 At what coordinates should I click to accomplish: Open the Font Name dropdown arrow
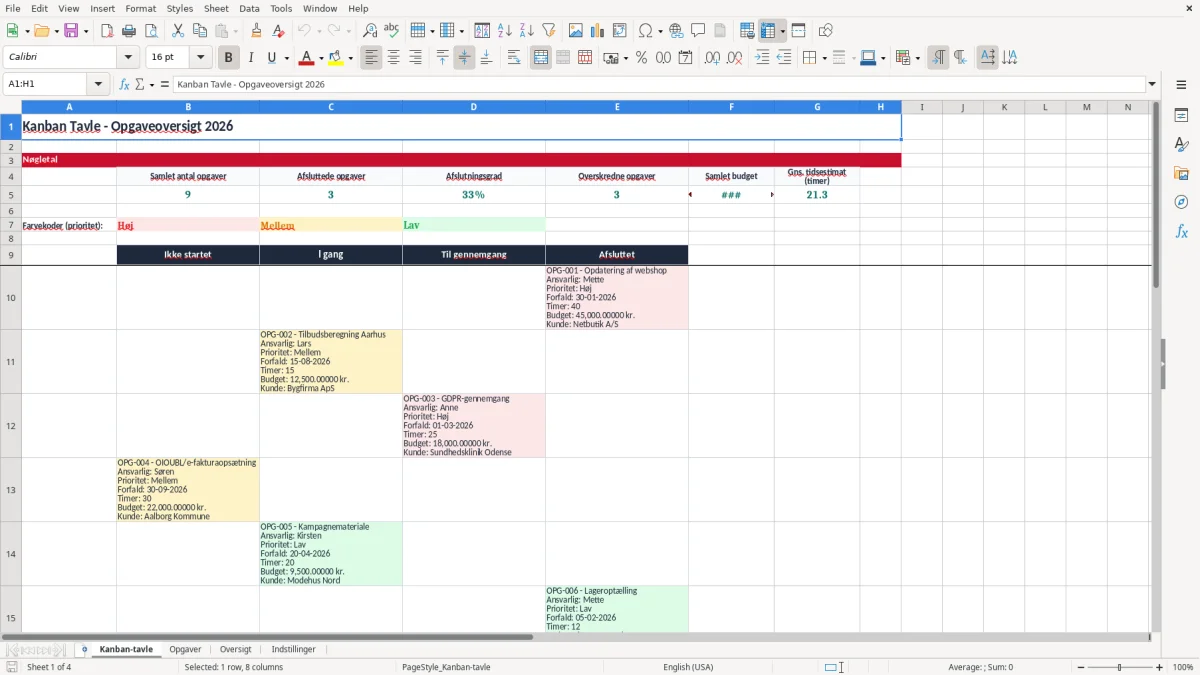[128, 58]
